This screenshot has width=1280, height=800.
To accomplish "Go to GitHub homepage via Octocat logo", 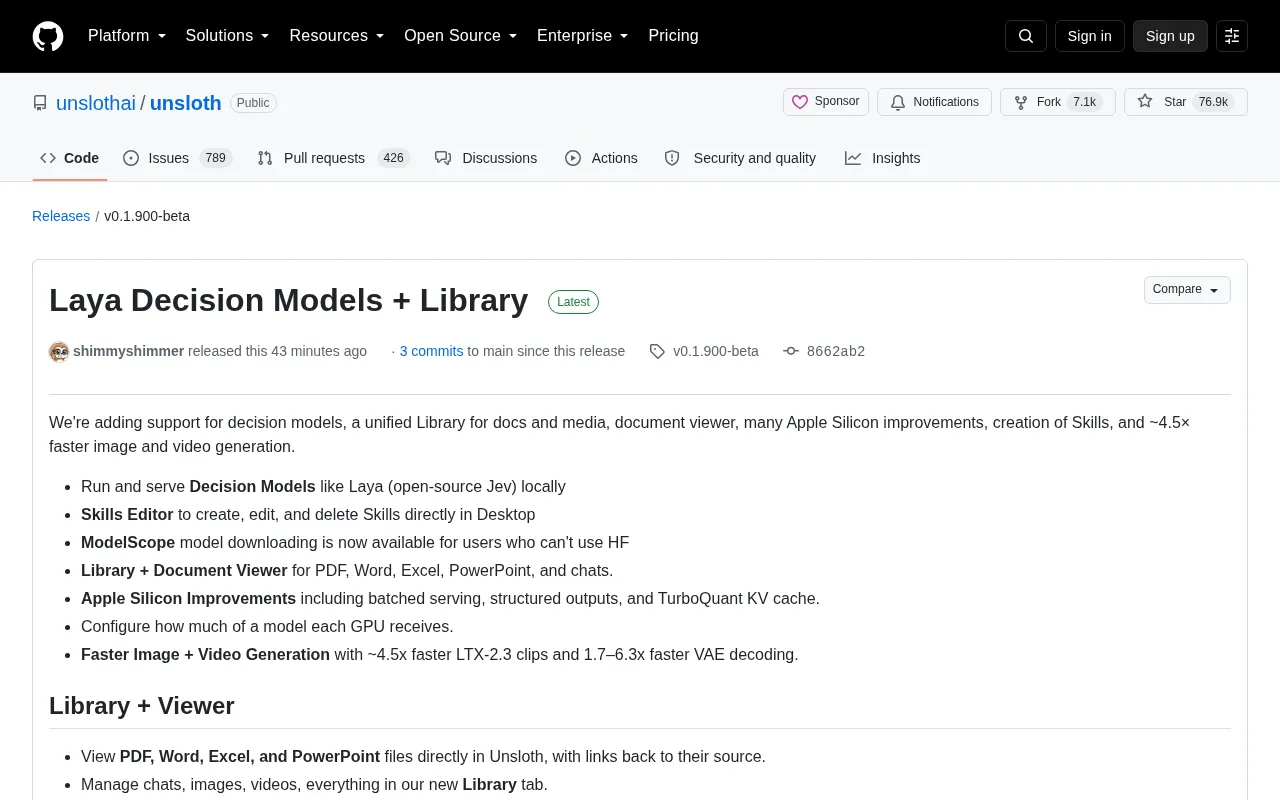I will pos(48,36).
